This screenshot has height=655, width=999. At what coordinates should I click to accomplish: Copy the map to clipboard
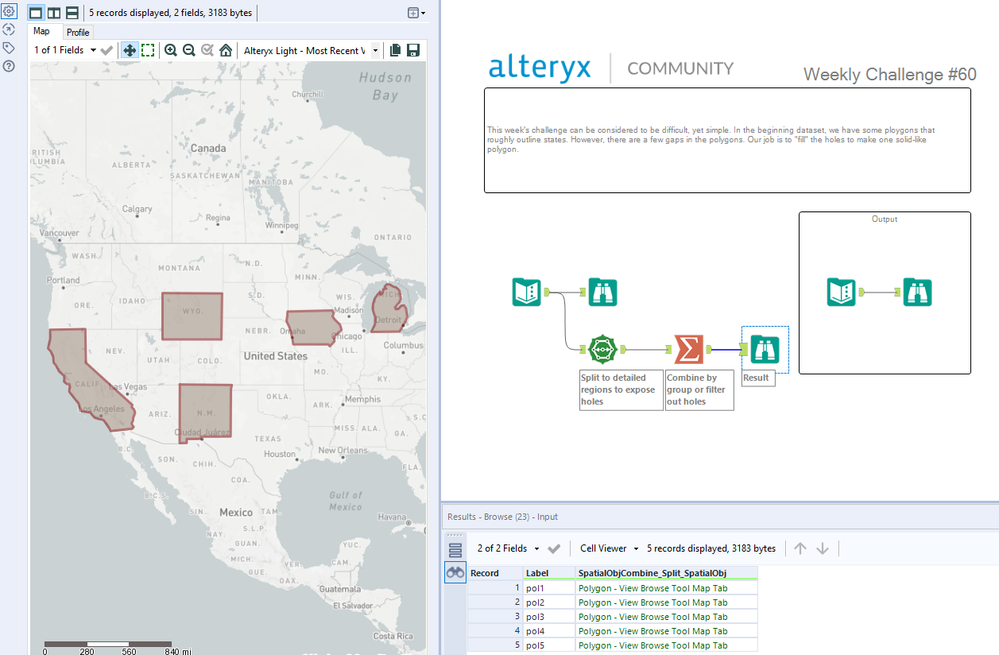click(395, 50)
